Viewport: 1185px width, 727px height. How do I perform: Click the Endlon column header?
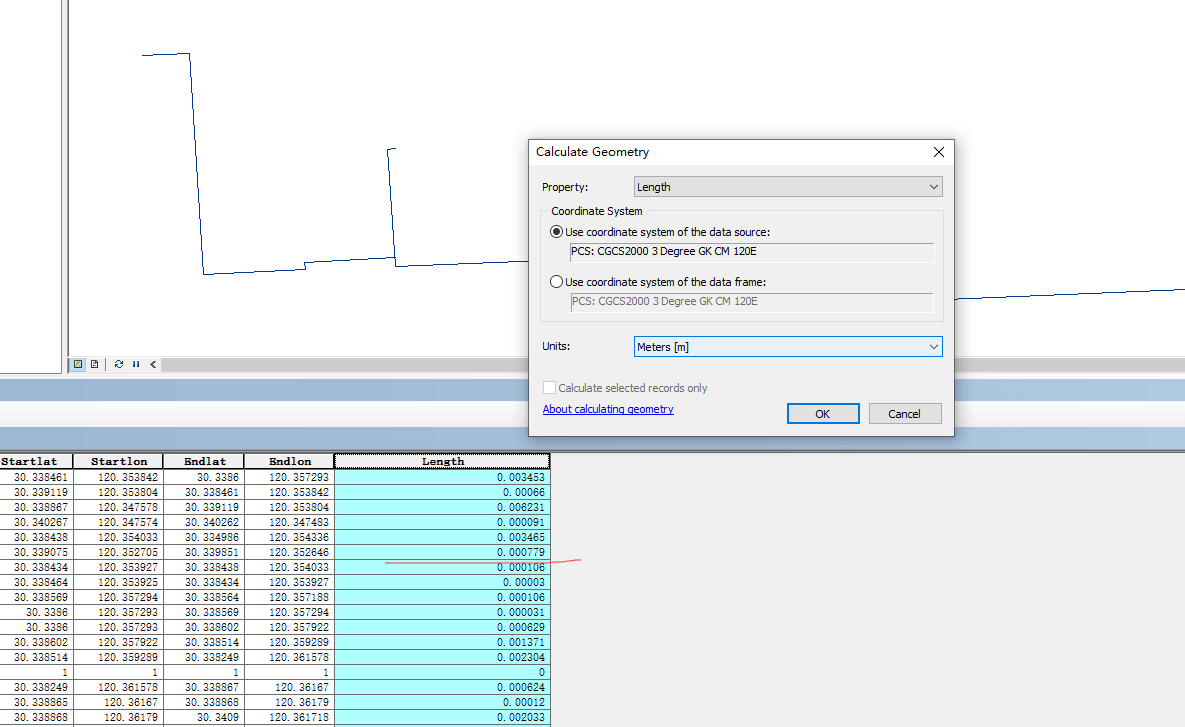pyautogui.click(x=289, y=461)
